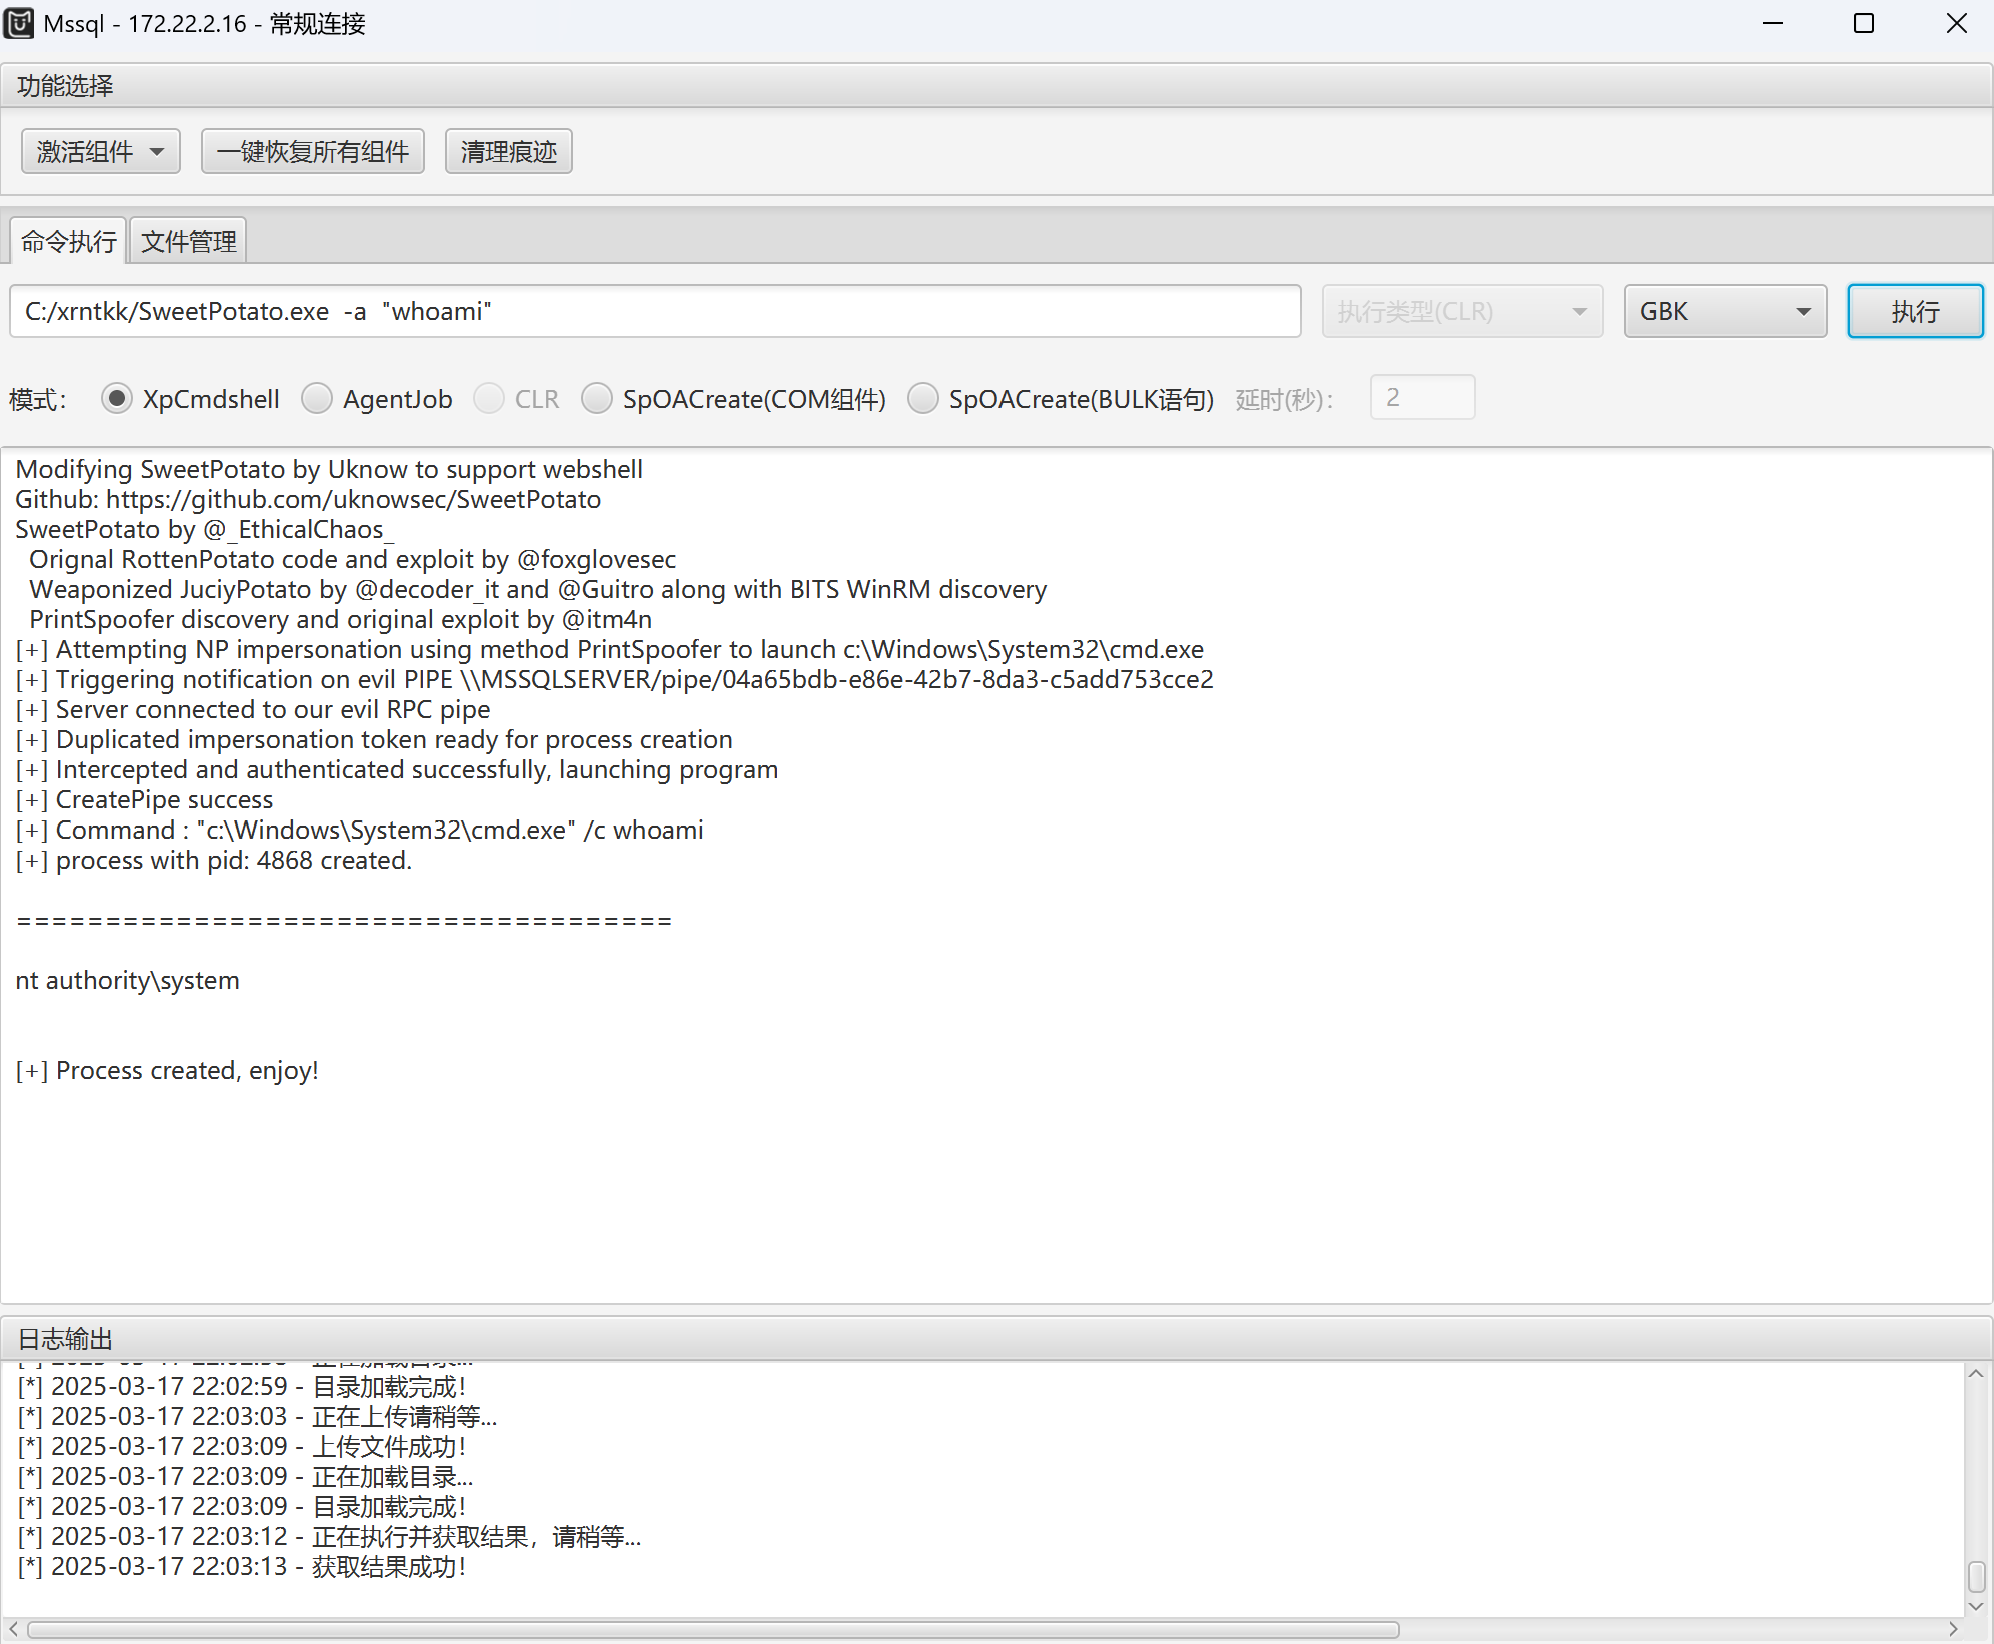Select the XpCmdshell radio button
The width and height of the screenshot is (1994, 1644).
pos(117,399)
